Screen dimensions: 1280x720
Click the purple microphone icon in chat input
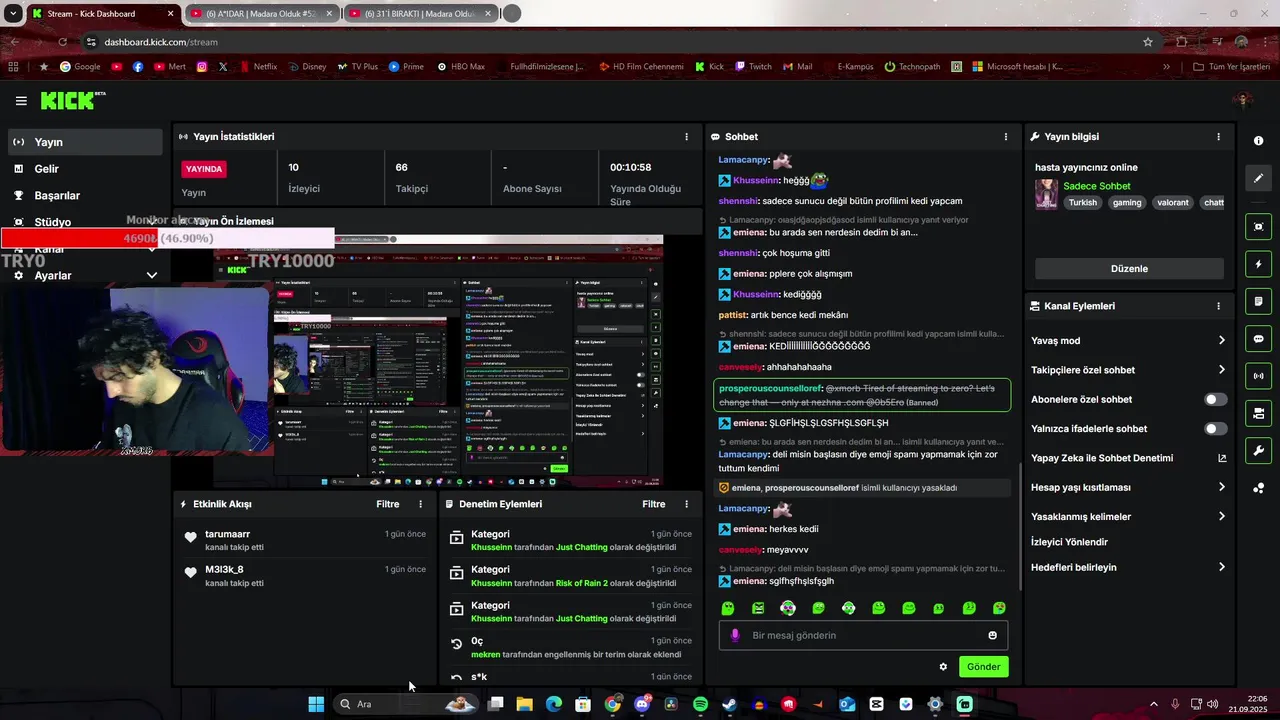click(736, 635)
